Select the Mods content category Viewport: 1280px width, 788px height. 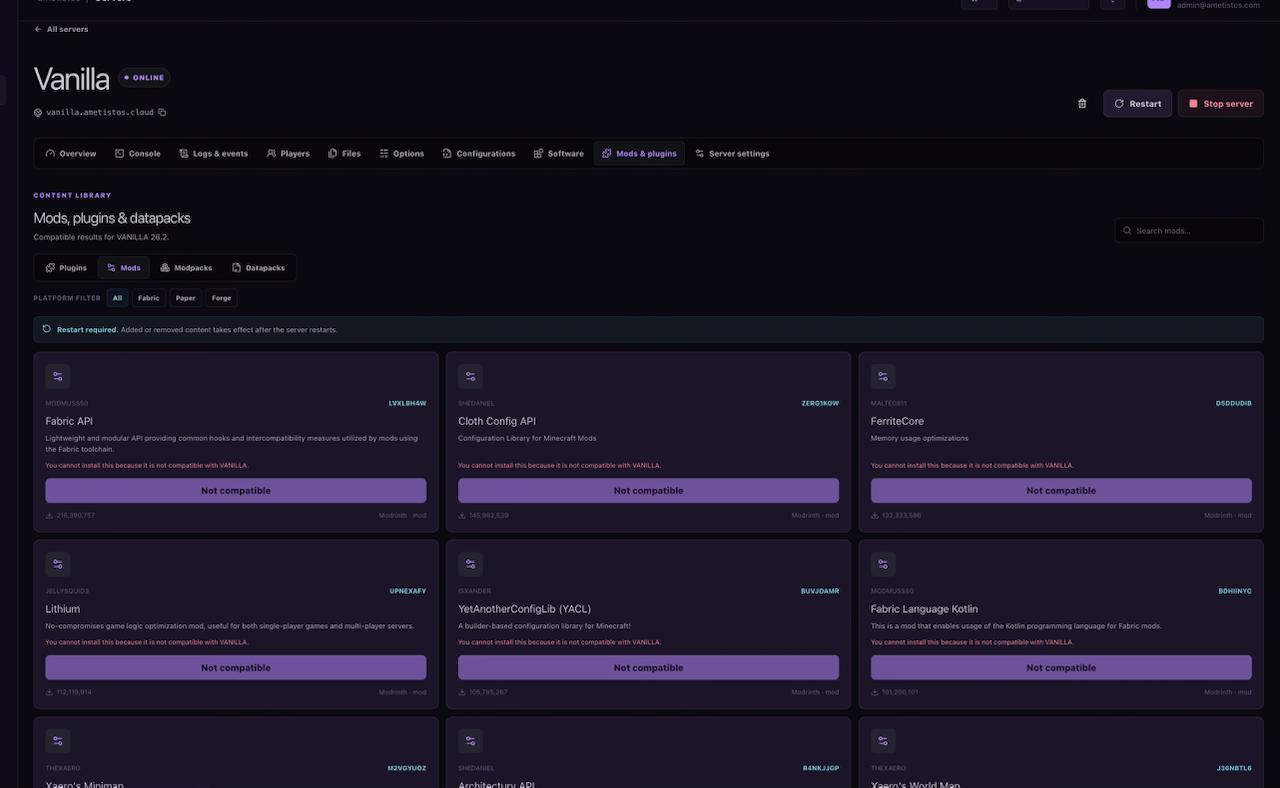124,268
